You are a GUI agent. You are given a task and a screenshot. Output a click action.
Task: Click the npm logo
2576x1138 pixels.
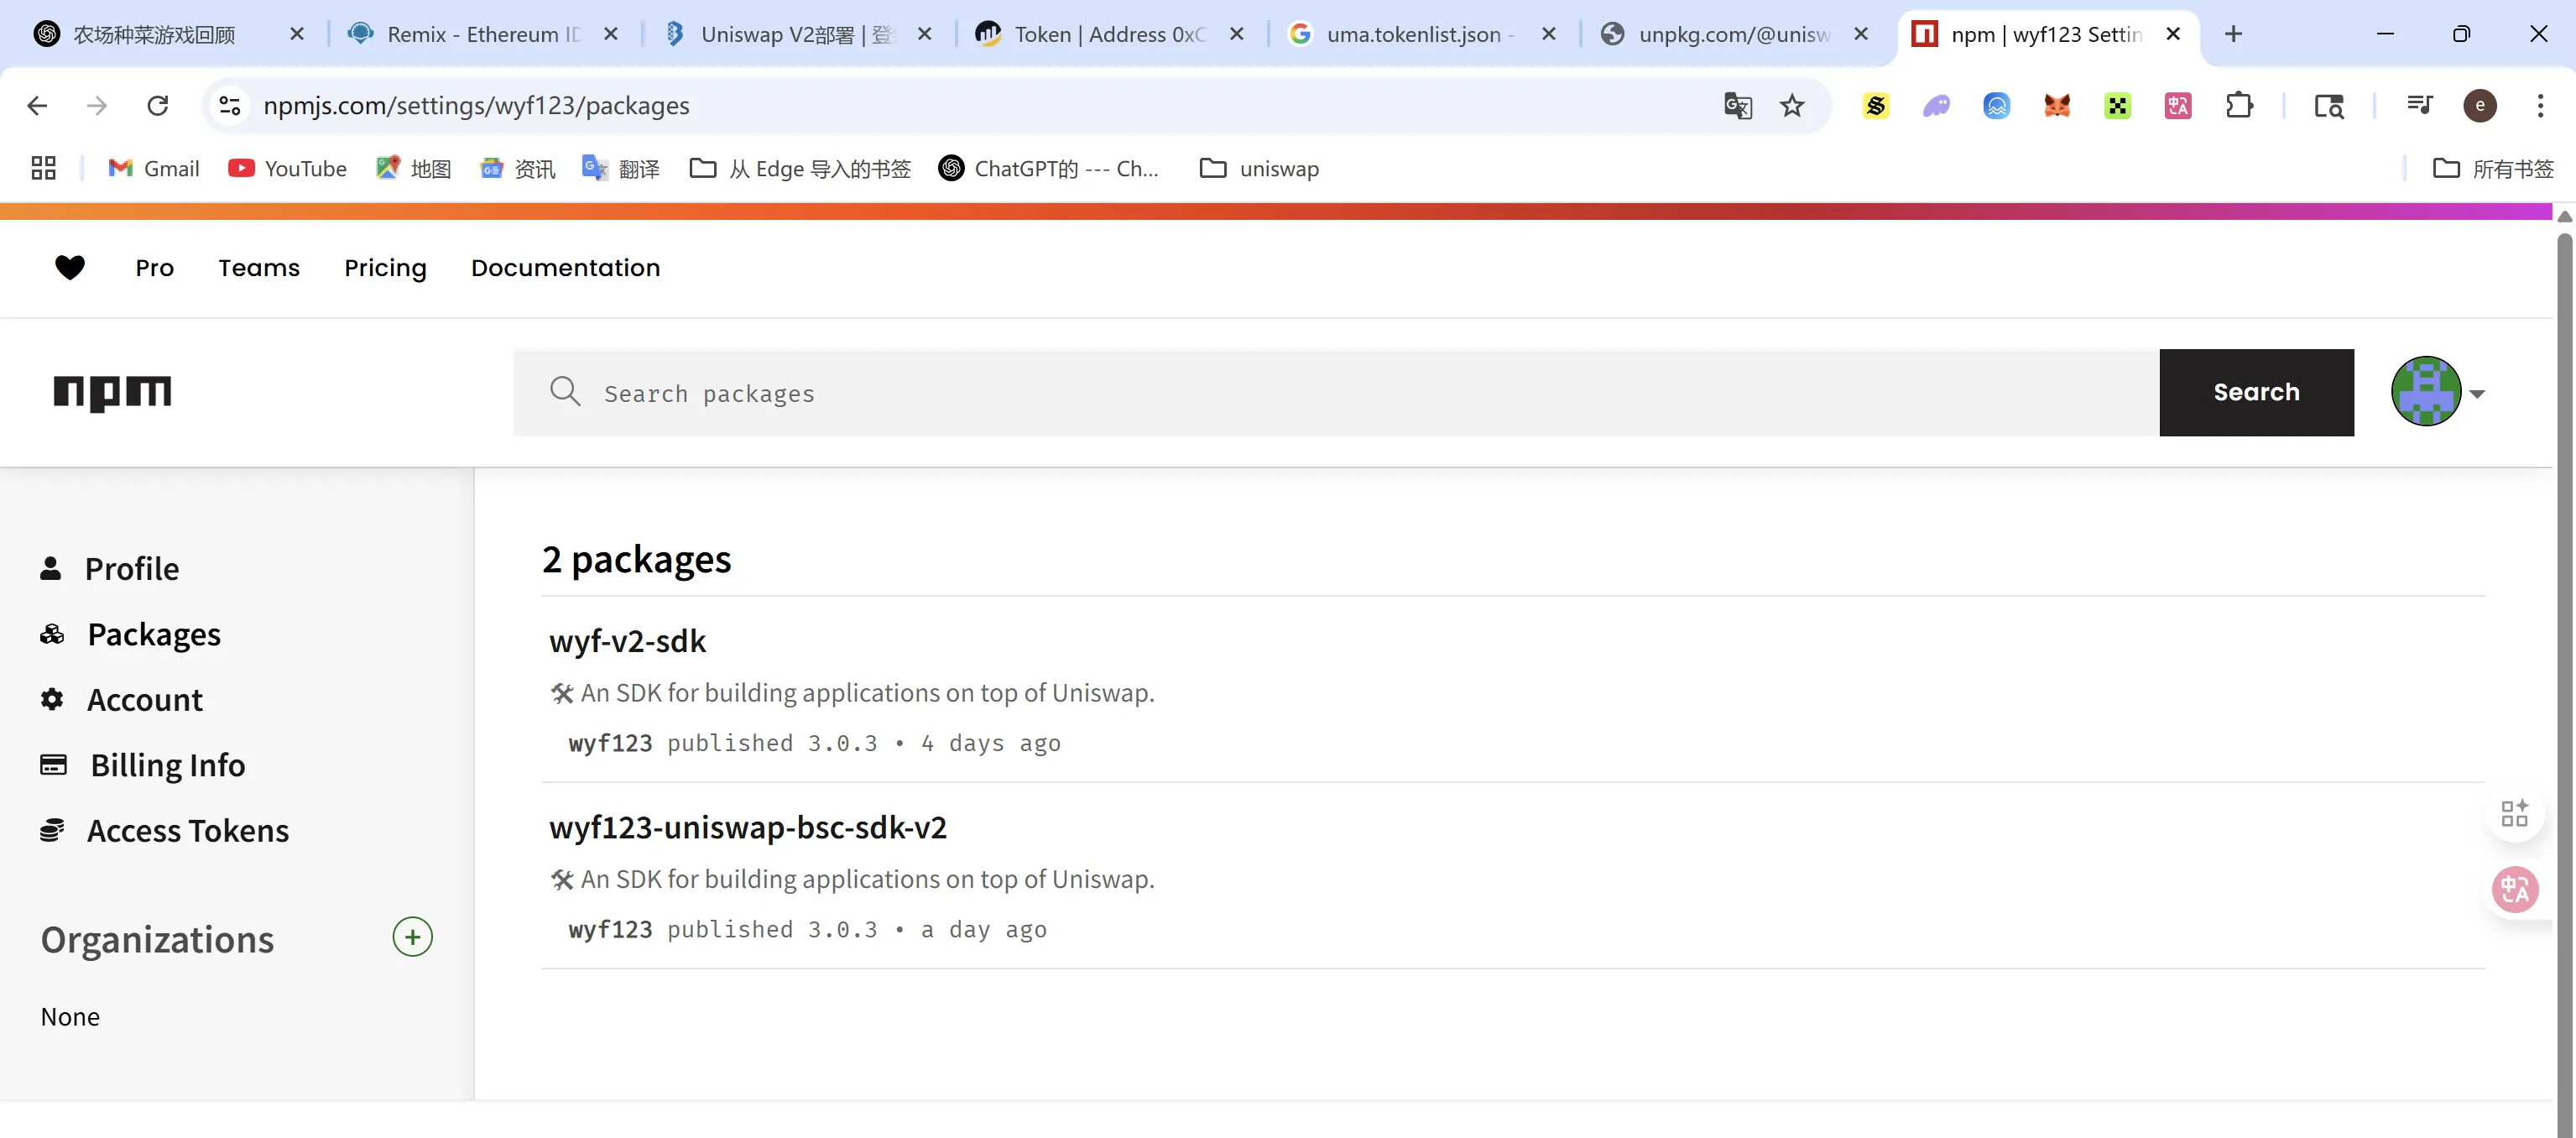(112, 392)
